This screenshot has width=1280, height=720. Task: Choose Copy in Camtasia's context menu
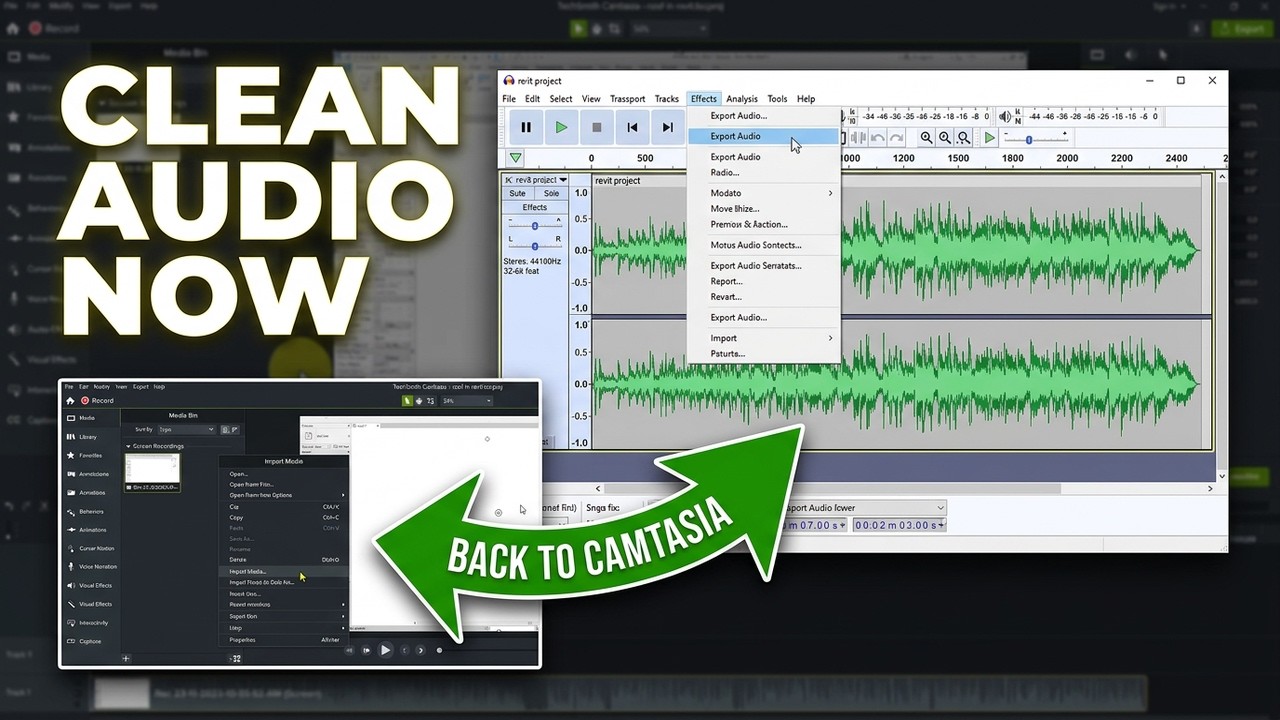coord(283,518)
